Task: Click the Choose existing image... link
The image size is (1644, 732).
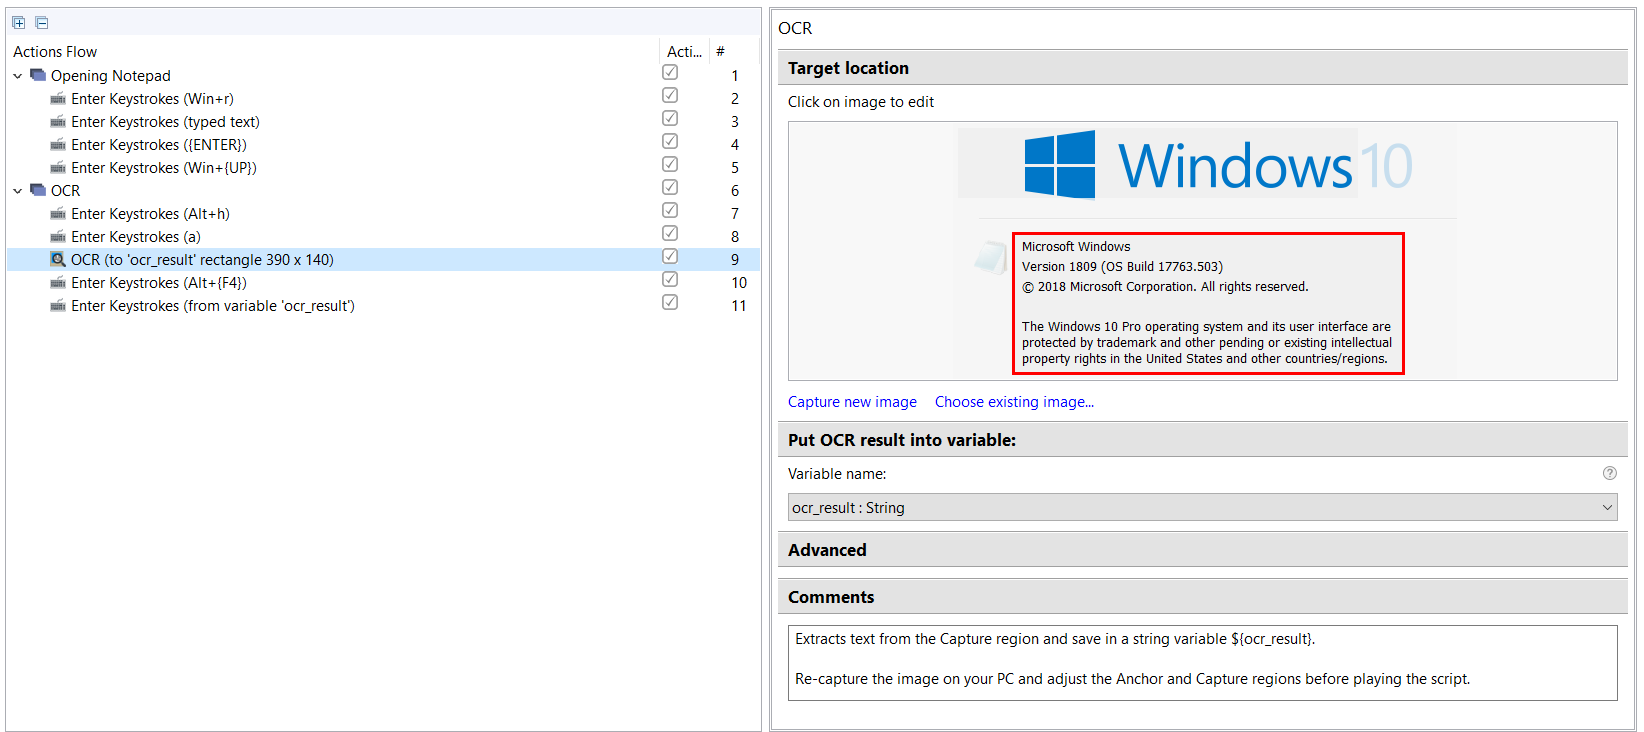Action: click(x=1014, y=402)
